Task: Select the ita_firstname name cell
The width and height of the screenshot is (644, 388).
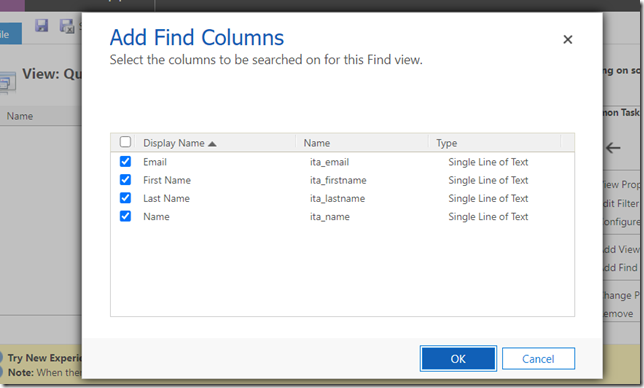Action: click(x=338, y=180)
